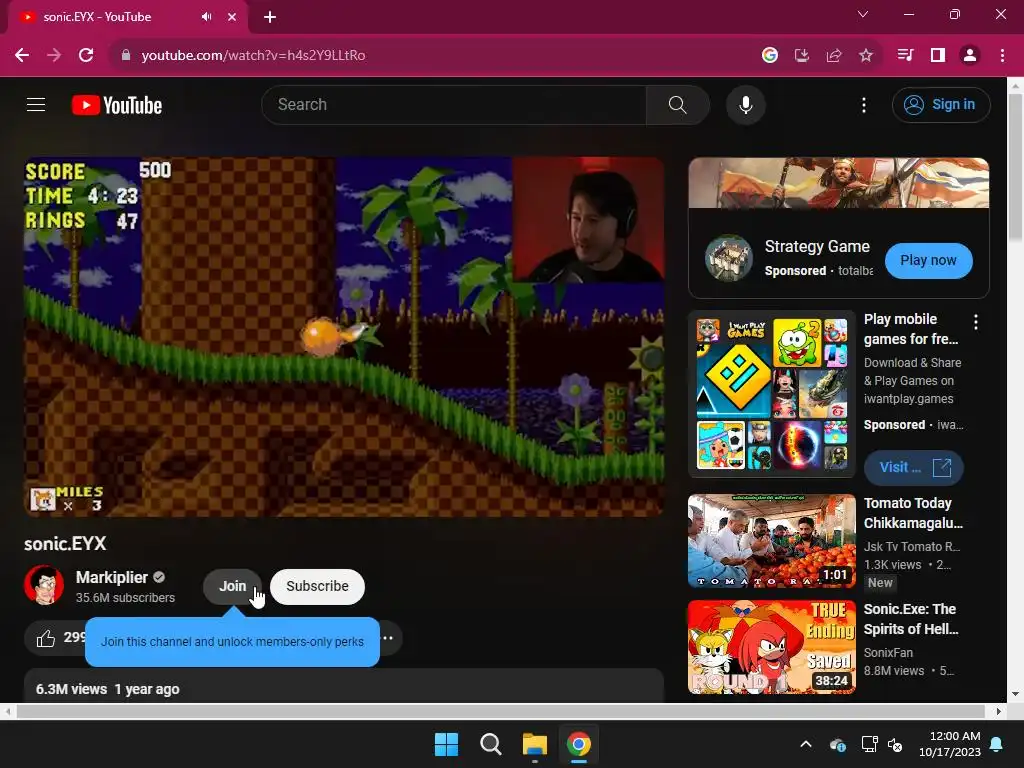Screen dimensions: 1024x768
Task: Click the OneDrive cloud tray icon
Action: point(838,744)
